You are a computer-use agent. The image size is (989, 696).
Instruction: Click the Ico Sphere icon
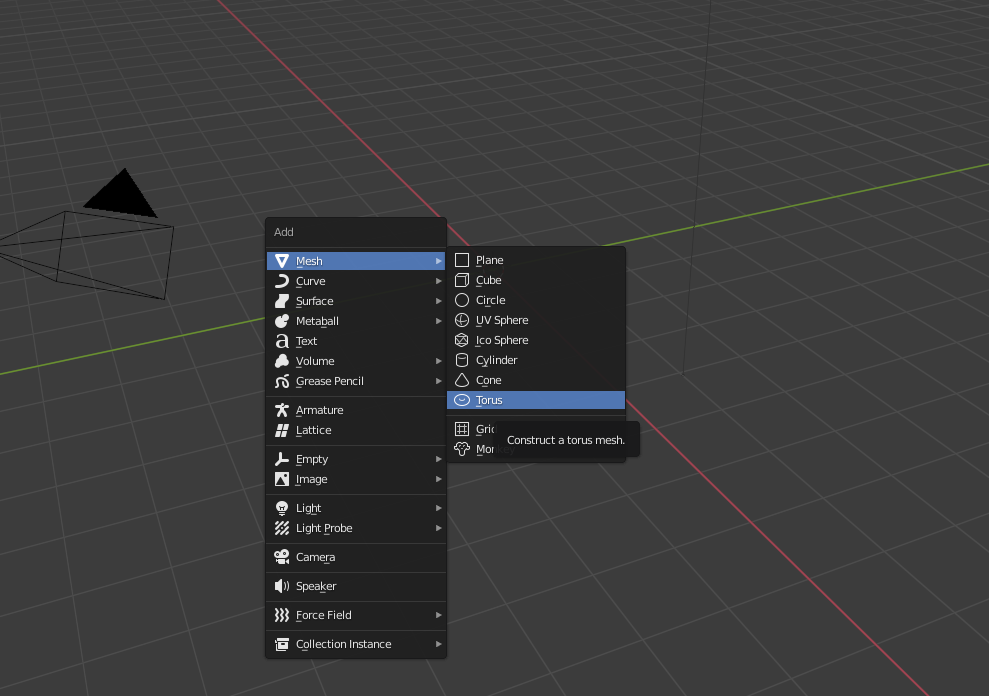(462, 340)
